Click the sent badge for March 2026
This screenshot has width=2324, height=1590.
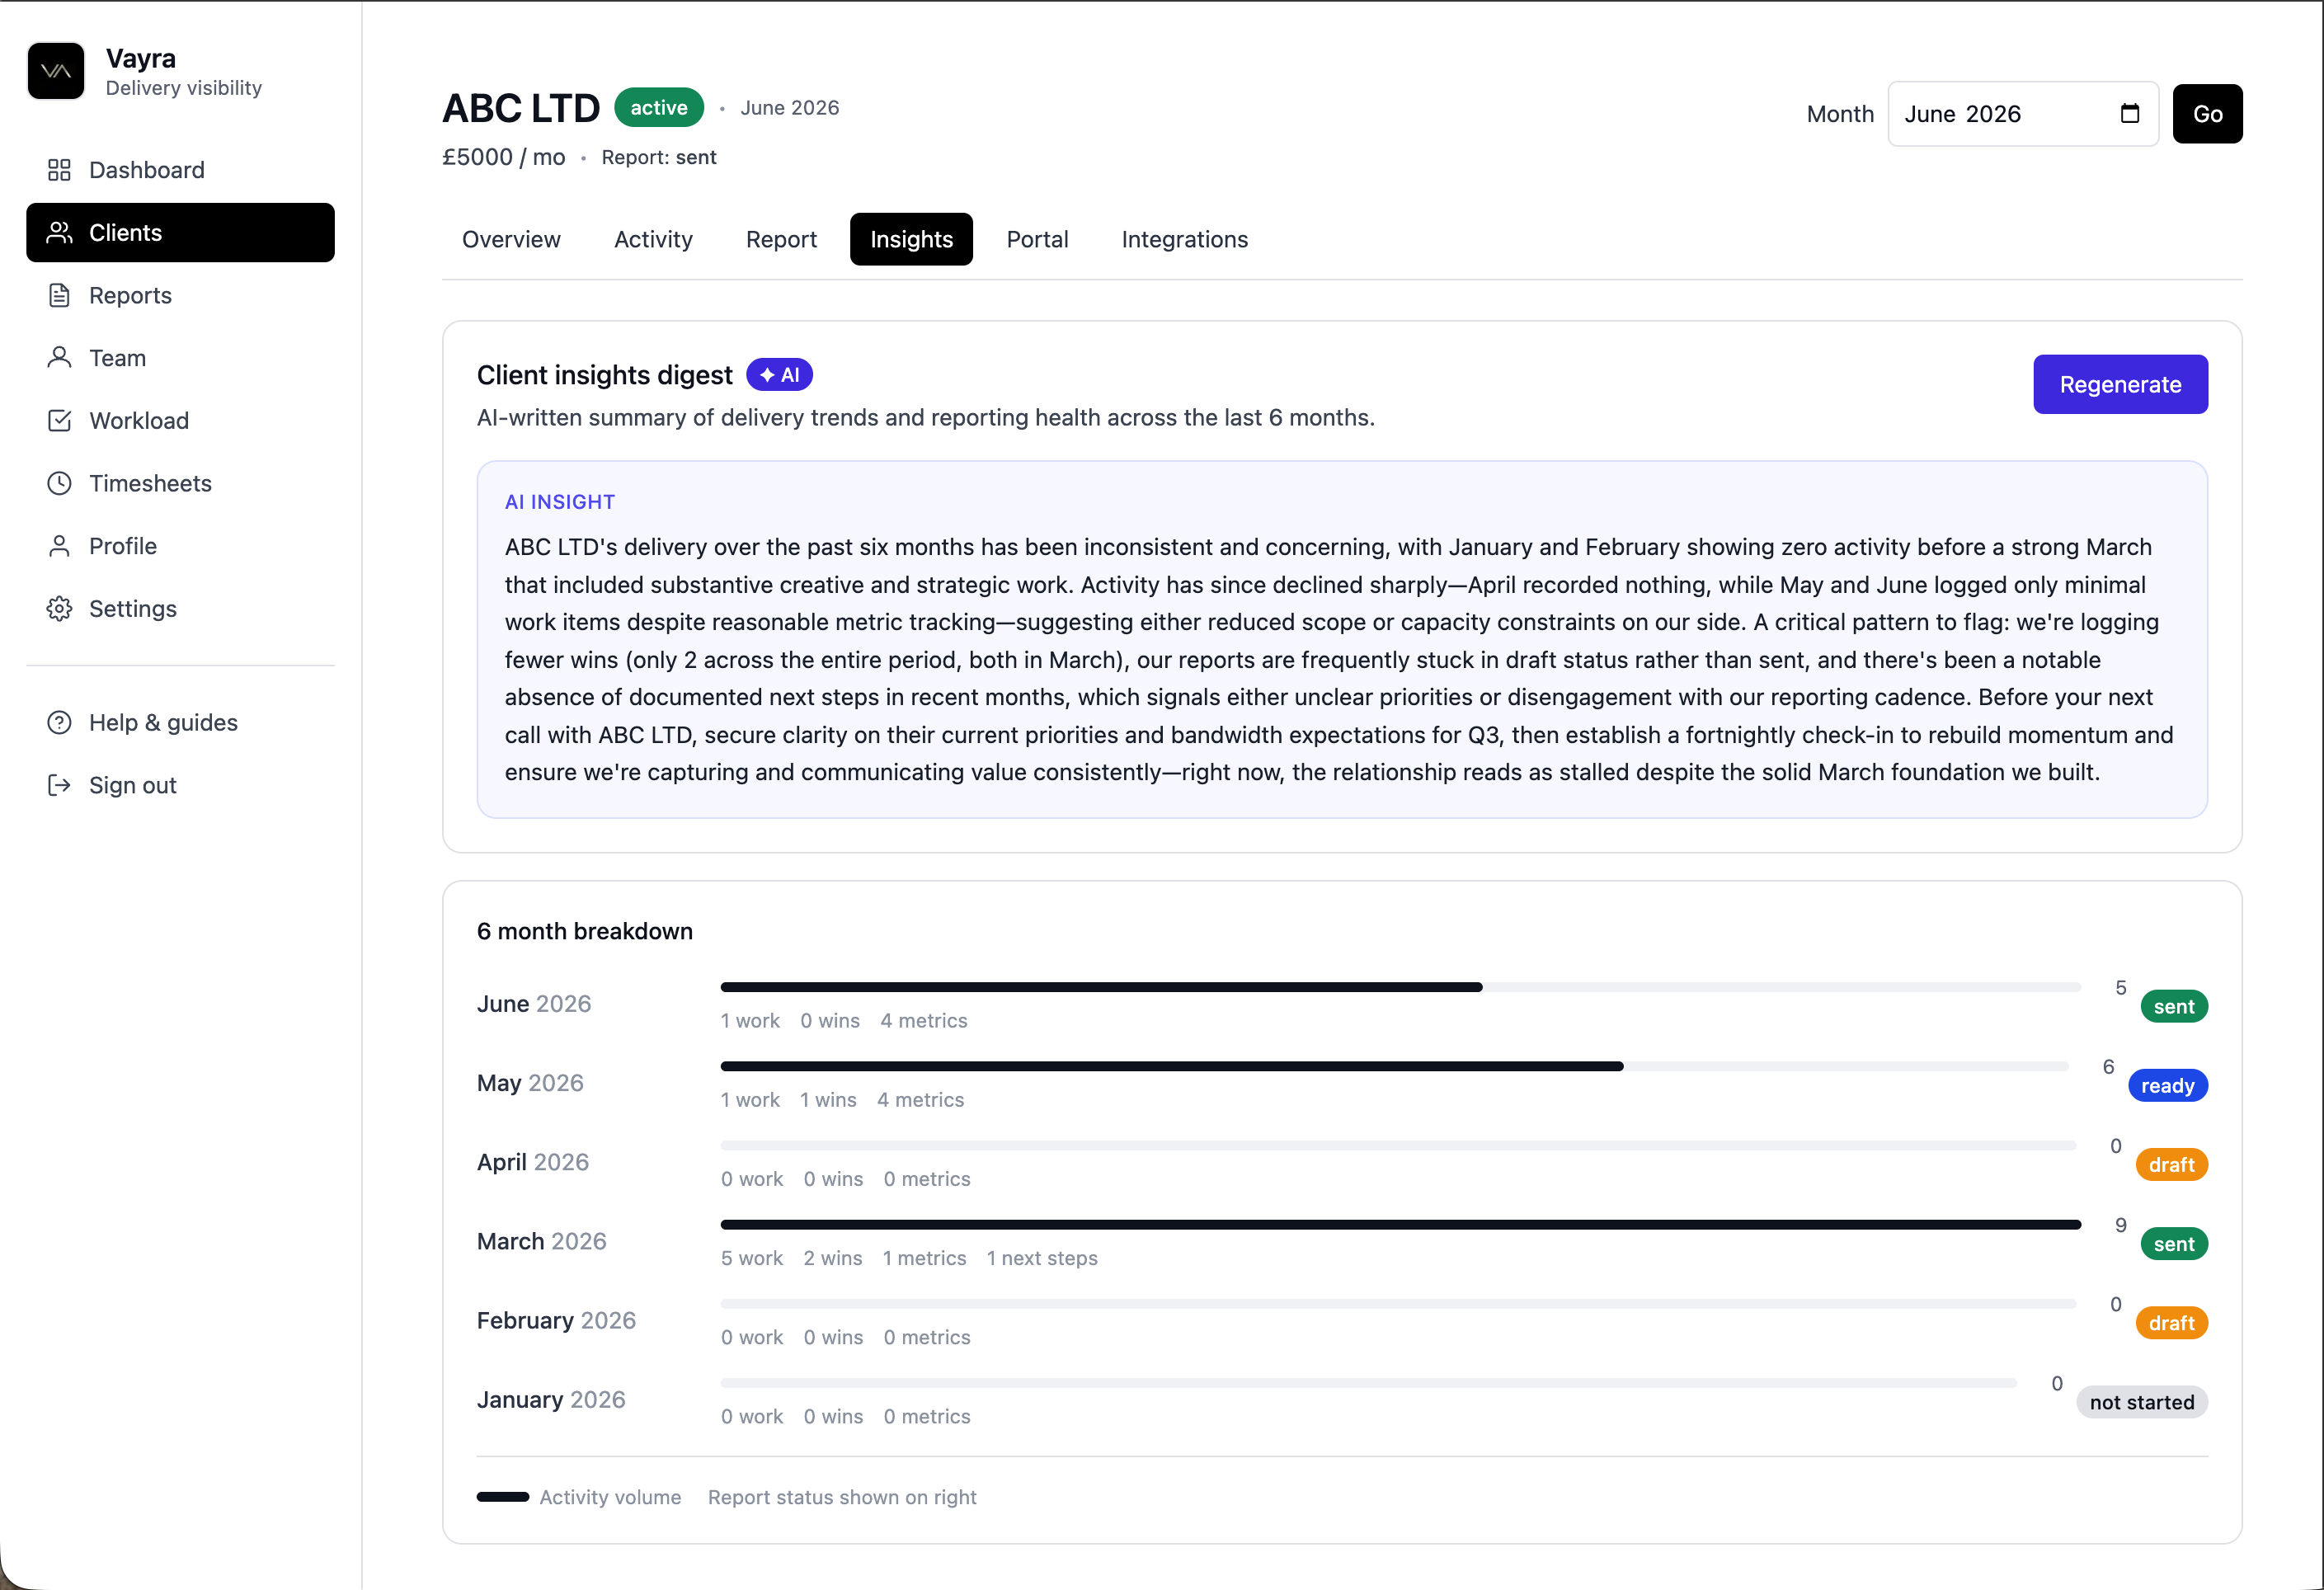point(2174,1244)
